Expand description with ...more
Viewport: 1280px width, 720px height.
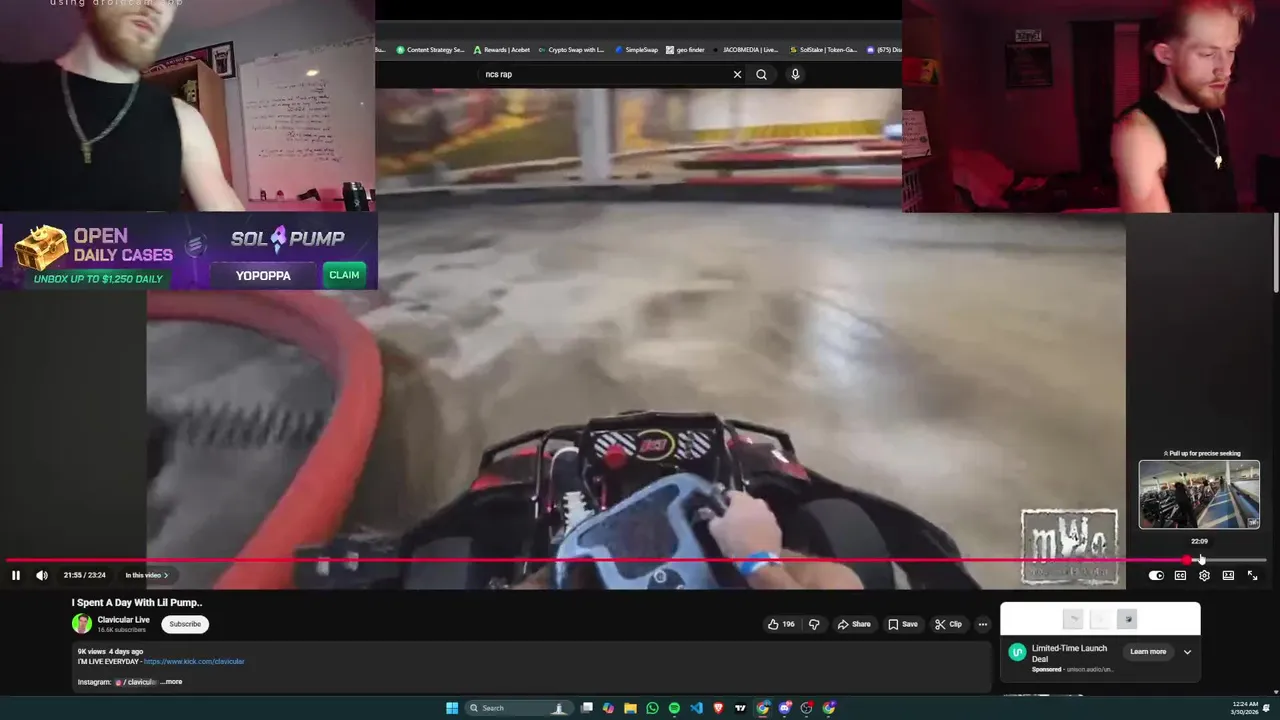click(171, 682)
